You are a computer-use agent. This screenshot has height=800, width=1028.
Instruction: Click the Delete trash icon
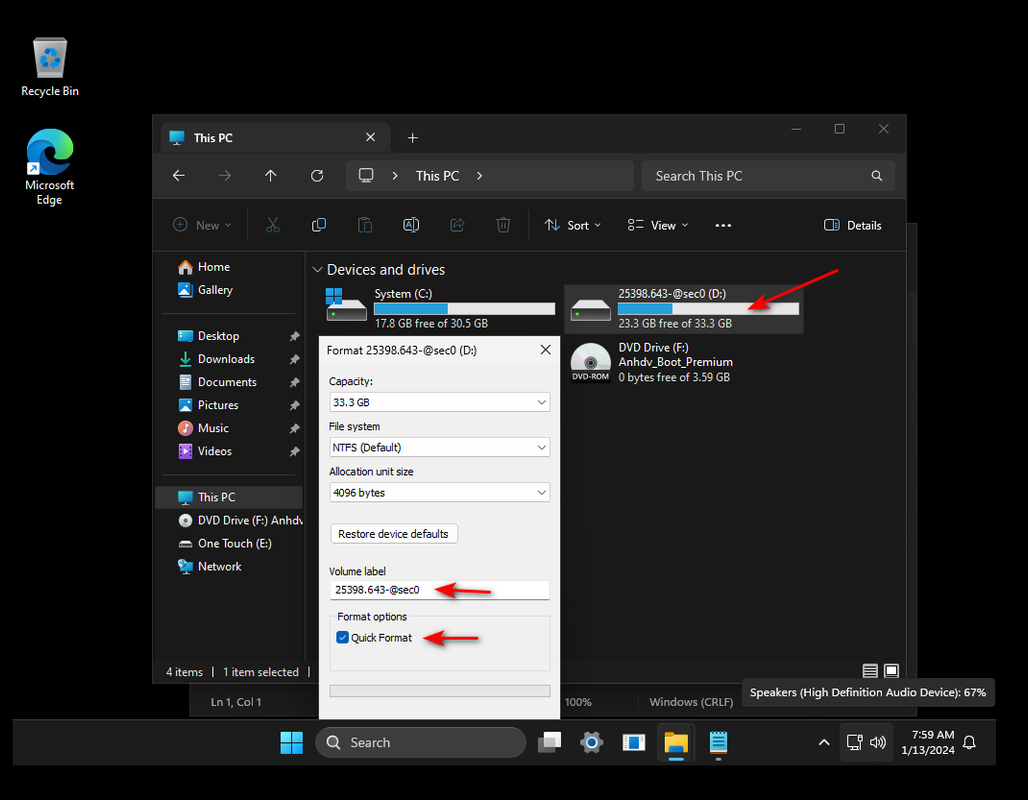click(503, 225)
